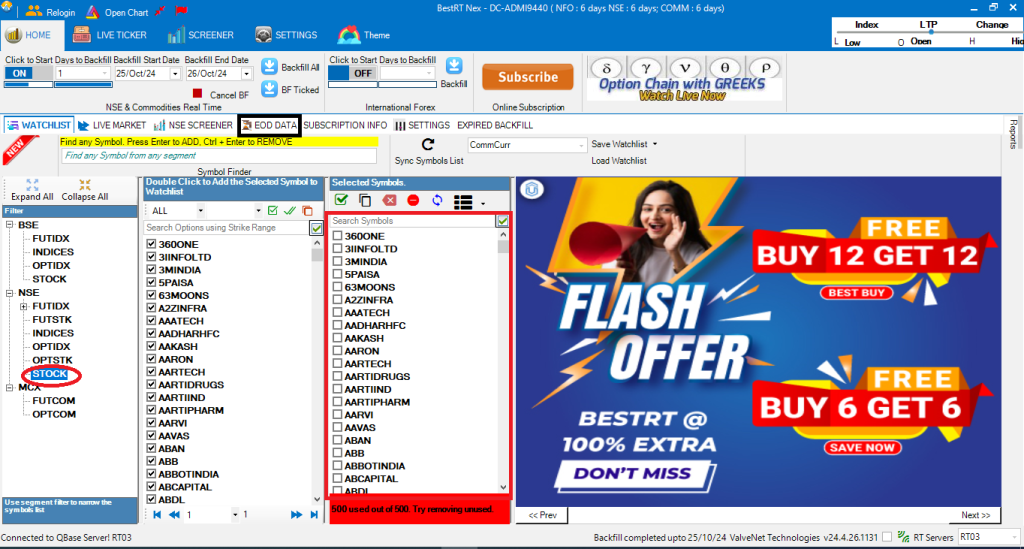Click the vega Greek symbol button
Image resolution: width=1024 pixels, height=549 pixels.
[684, 68]
